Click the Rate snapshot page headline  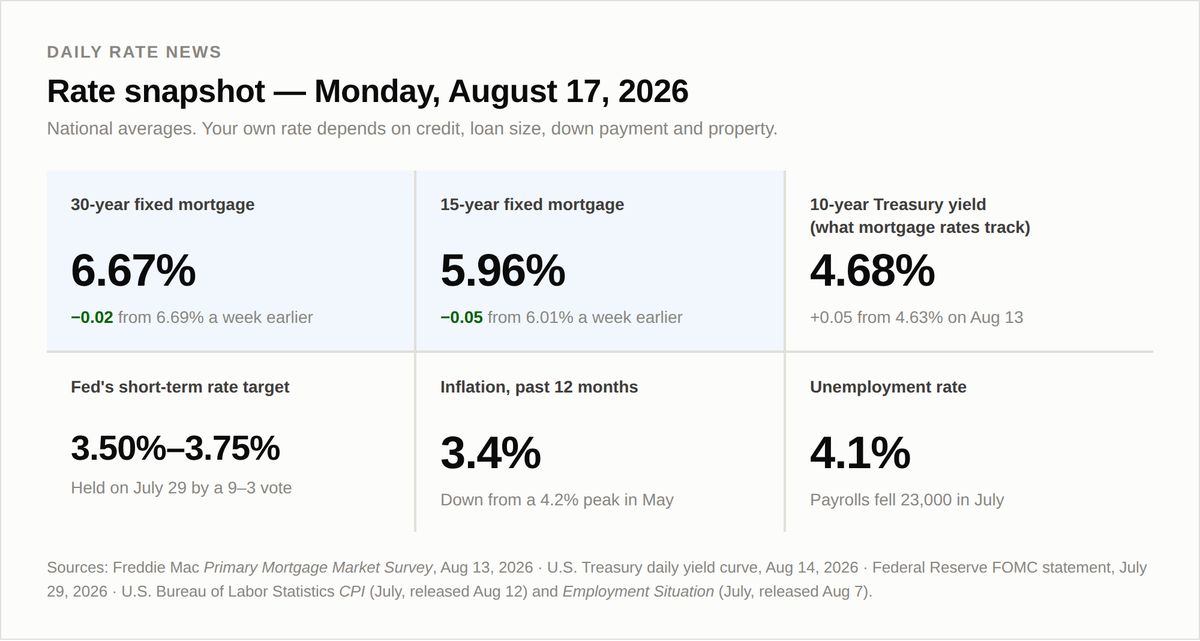coord(368,91)
